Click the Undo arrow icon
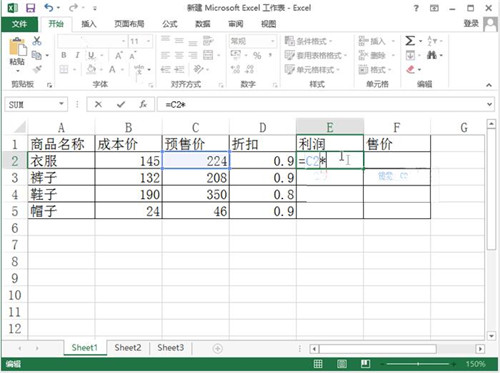Screen dimensions: 500x373 (49, 8)
